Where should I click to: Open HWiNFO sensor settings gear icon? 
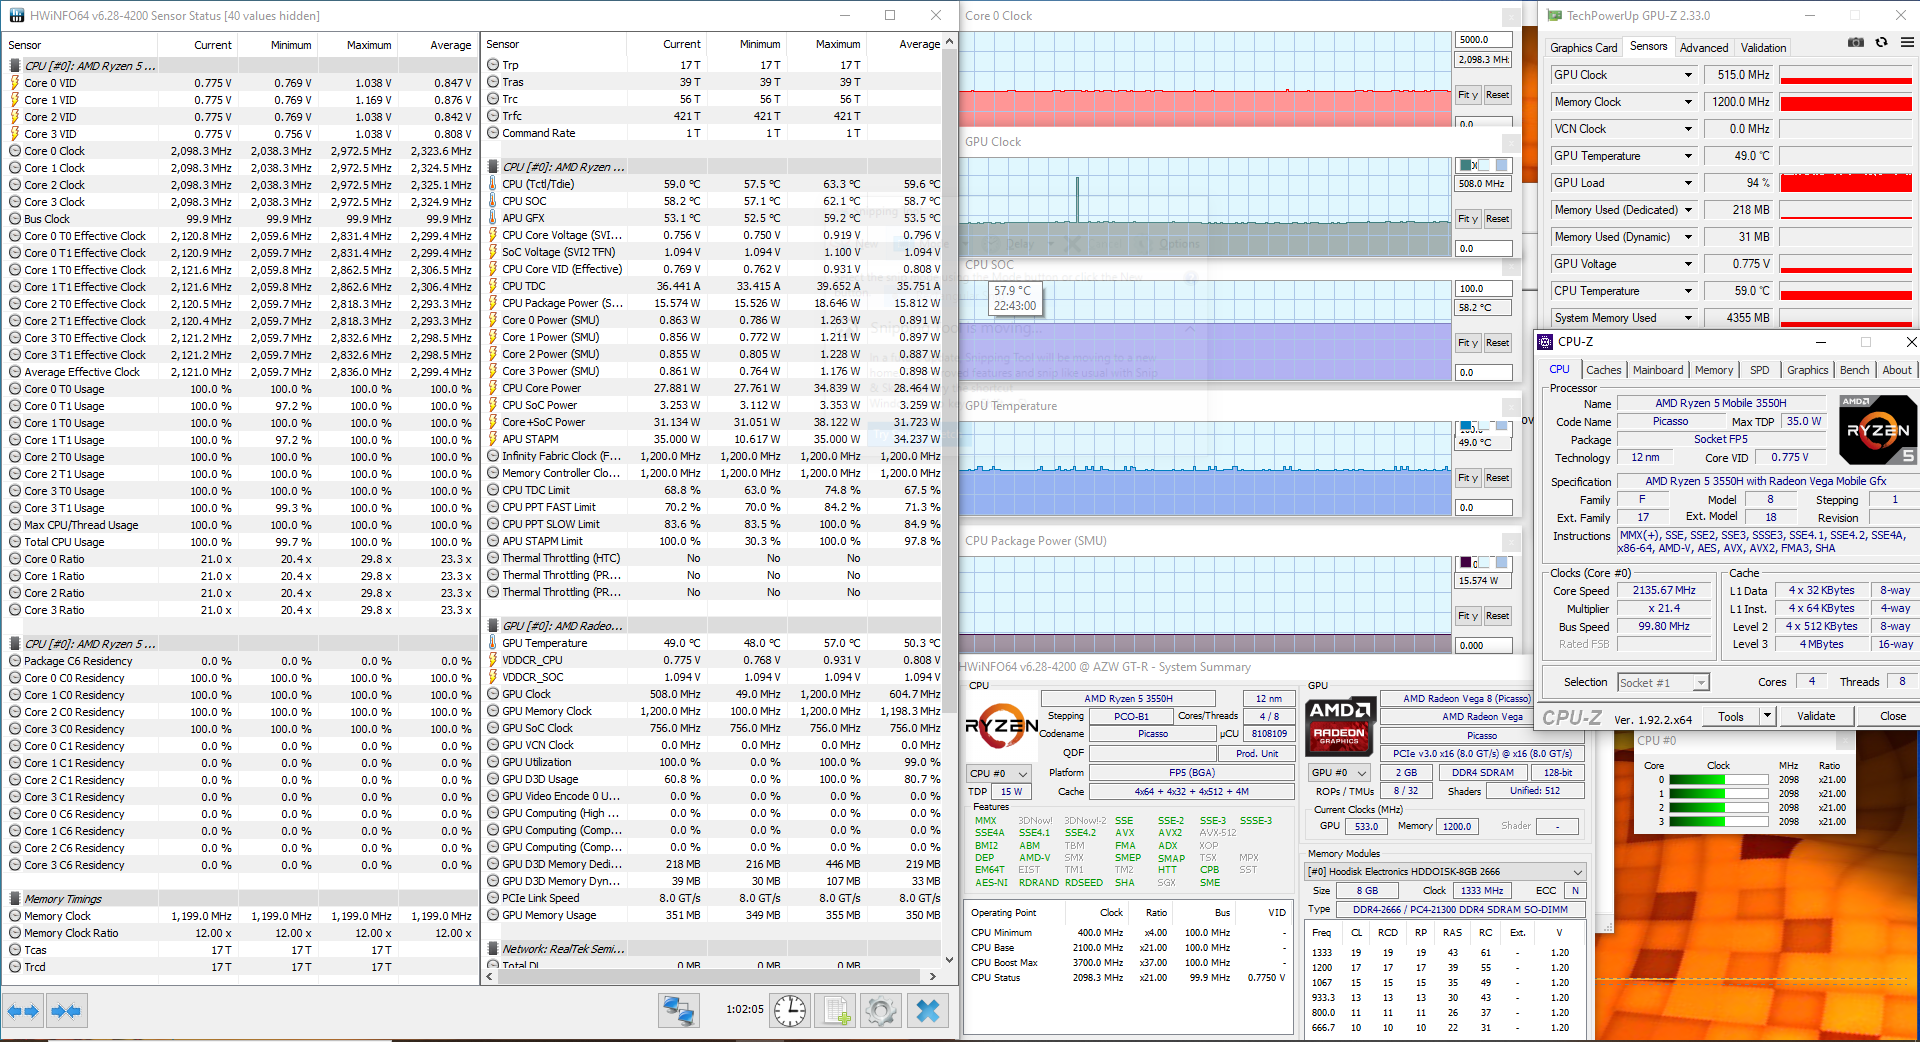881,1011
